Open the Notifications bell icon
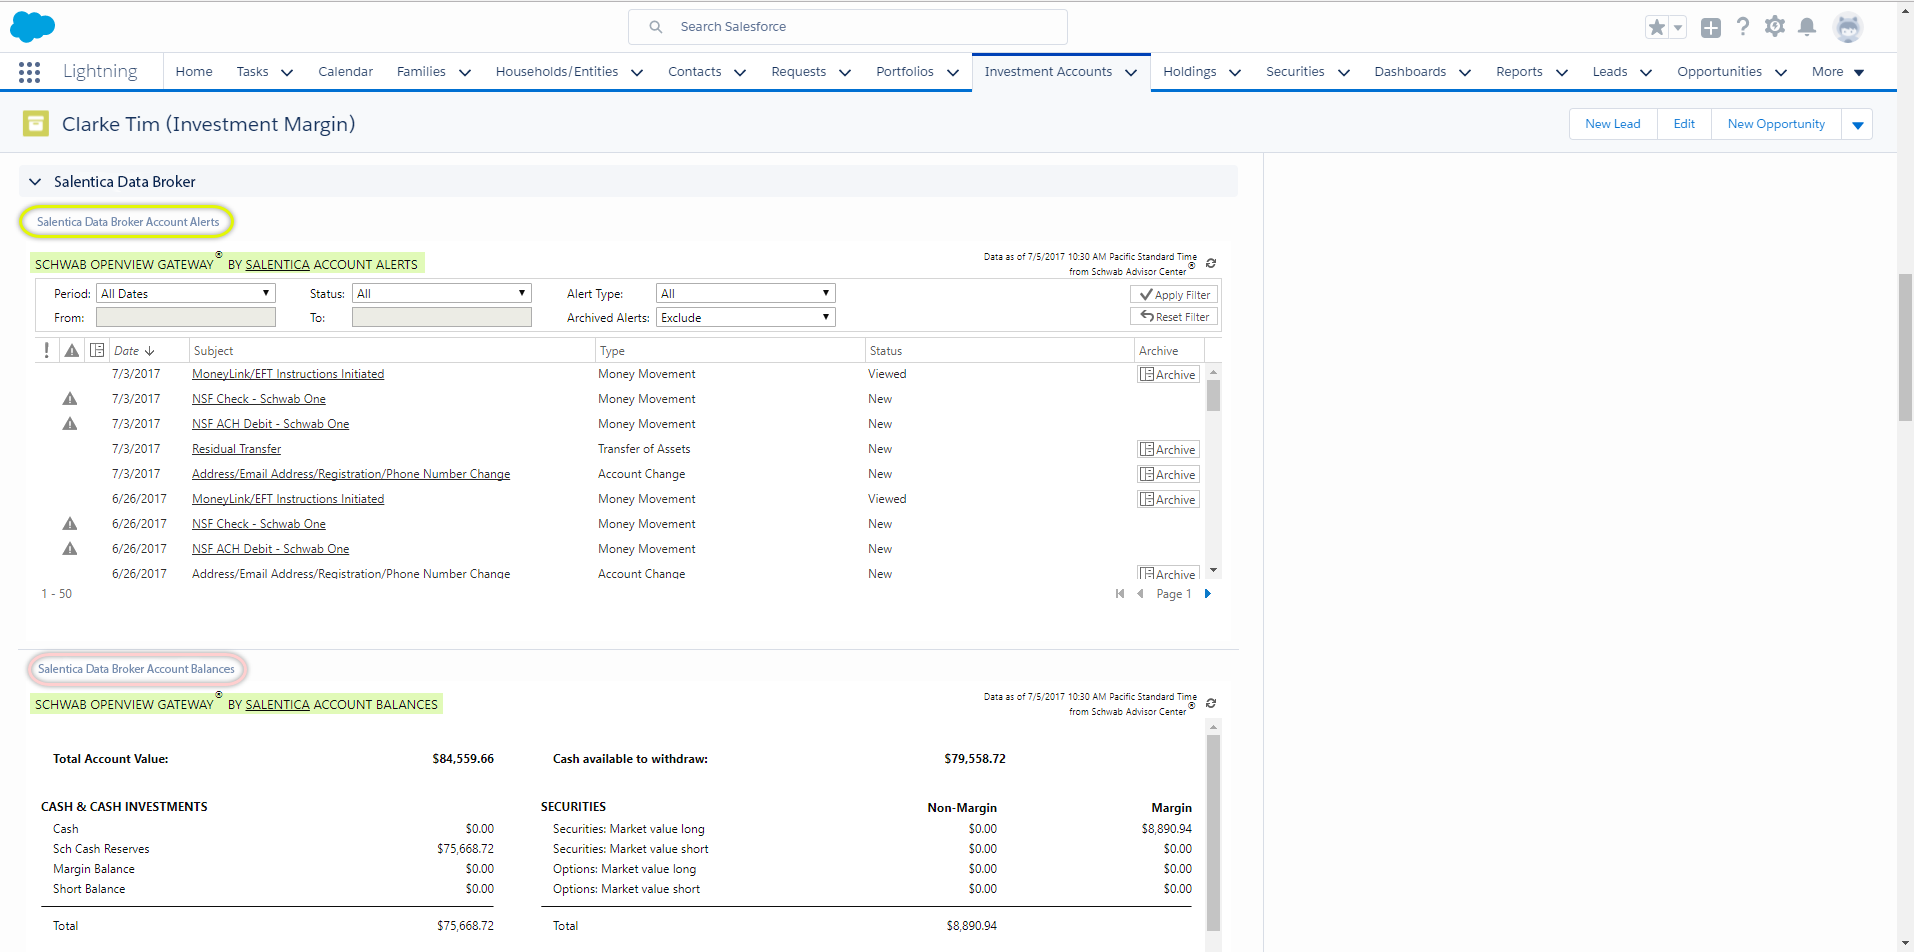1926x952 pixels. pos(1807,27)
